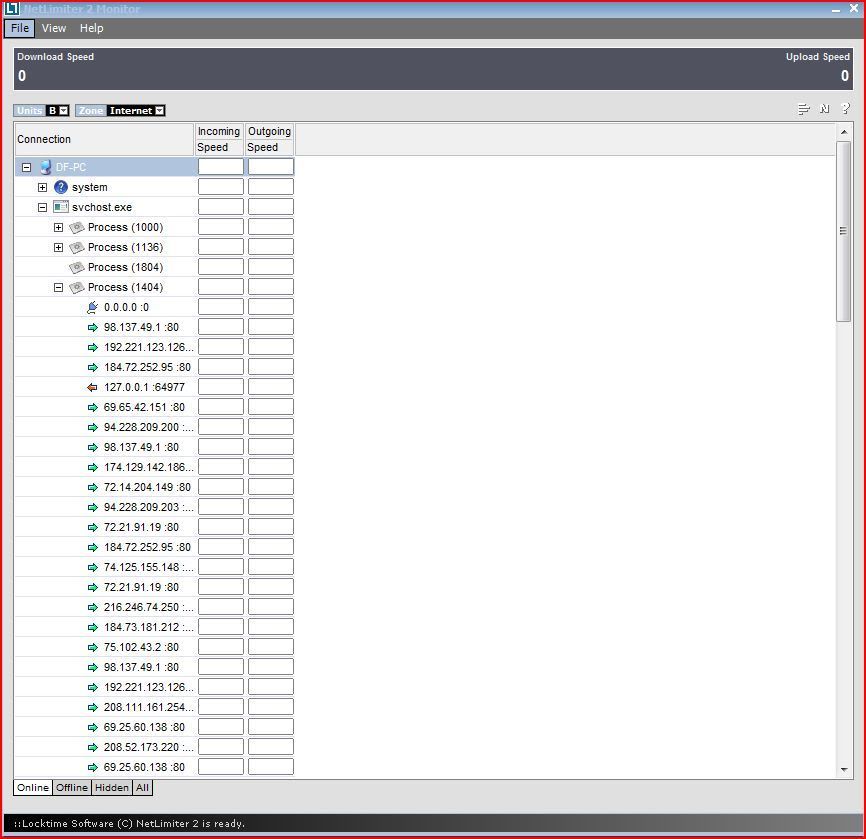Collapse Process (1404) node
866x839 pixels.
click(x=58, y=287)
